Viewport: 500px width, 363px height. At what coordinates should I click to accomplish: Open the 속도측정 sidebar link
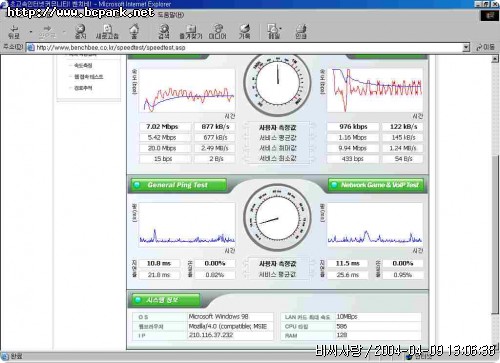pos(83,66)
